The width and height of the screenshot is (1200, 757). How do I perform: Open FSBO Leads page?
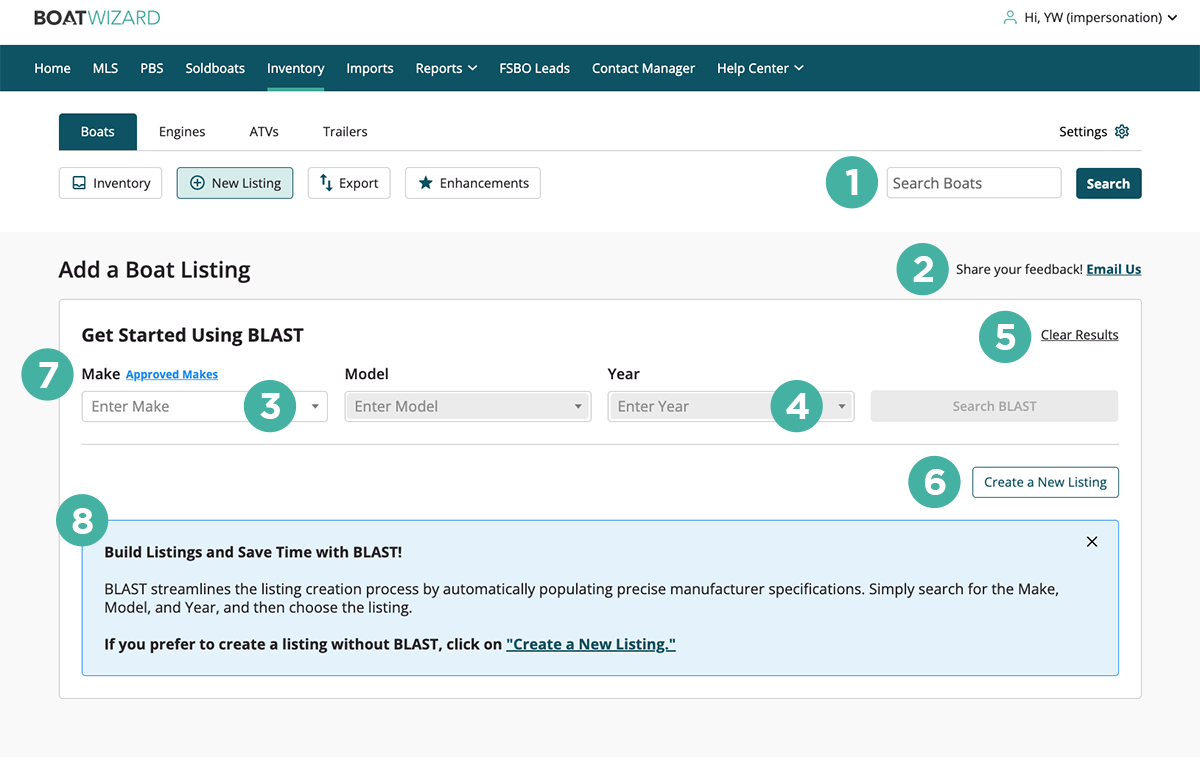[x=534, y=68]
